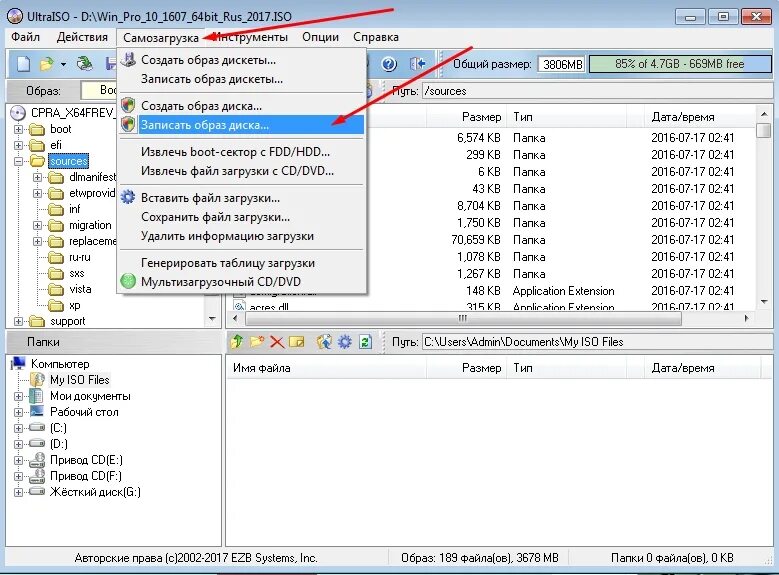The height and width of the screenshot is (575, 779).
Task: Click the My ISO Files folder icon
Action: coord(37,380)
